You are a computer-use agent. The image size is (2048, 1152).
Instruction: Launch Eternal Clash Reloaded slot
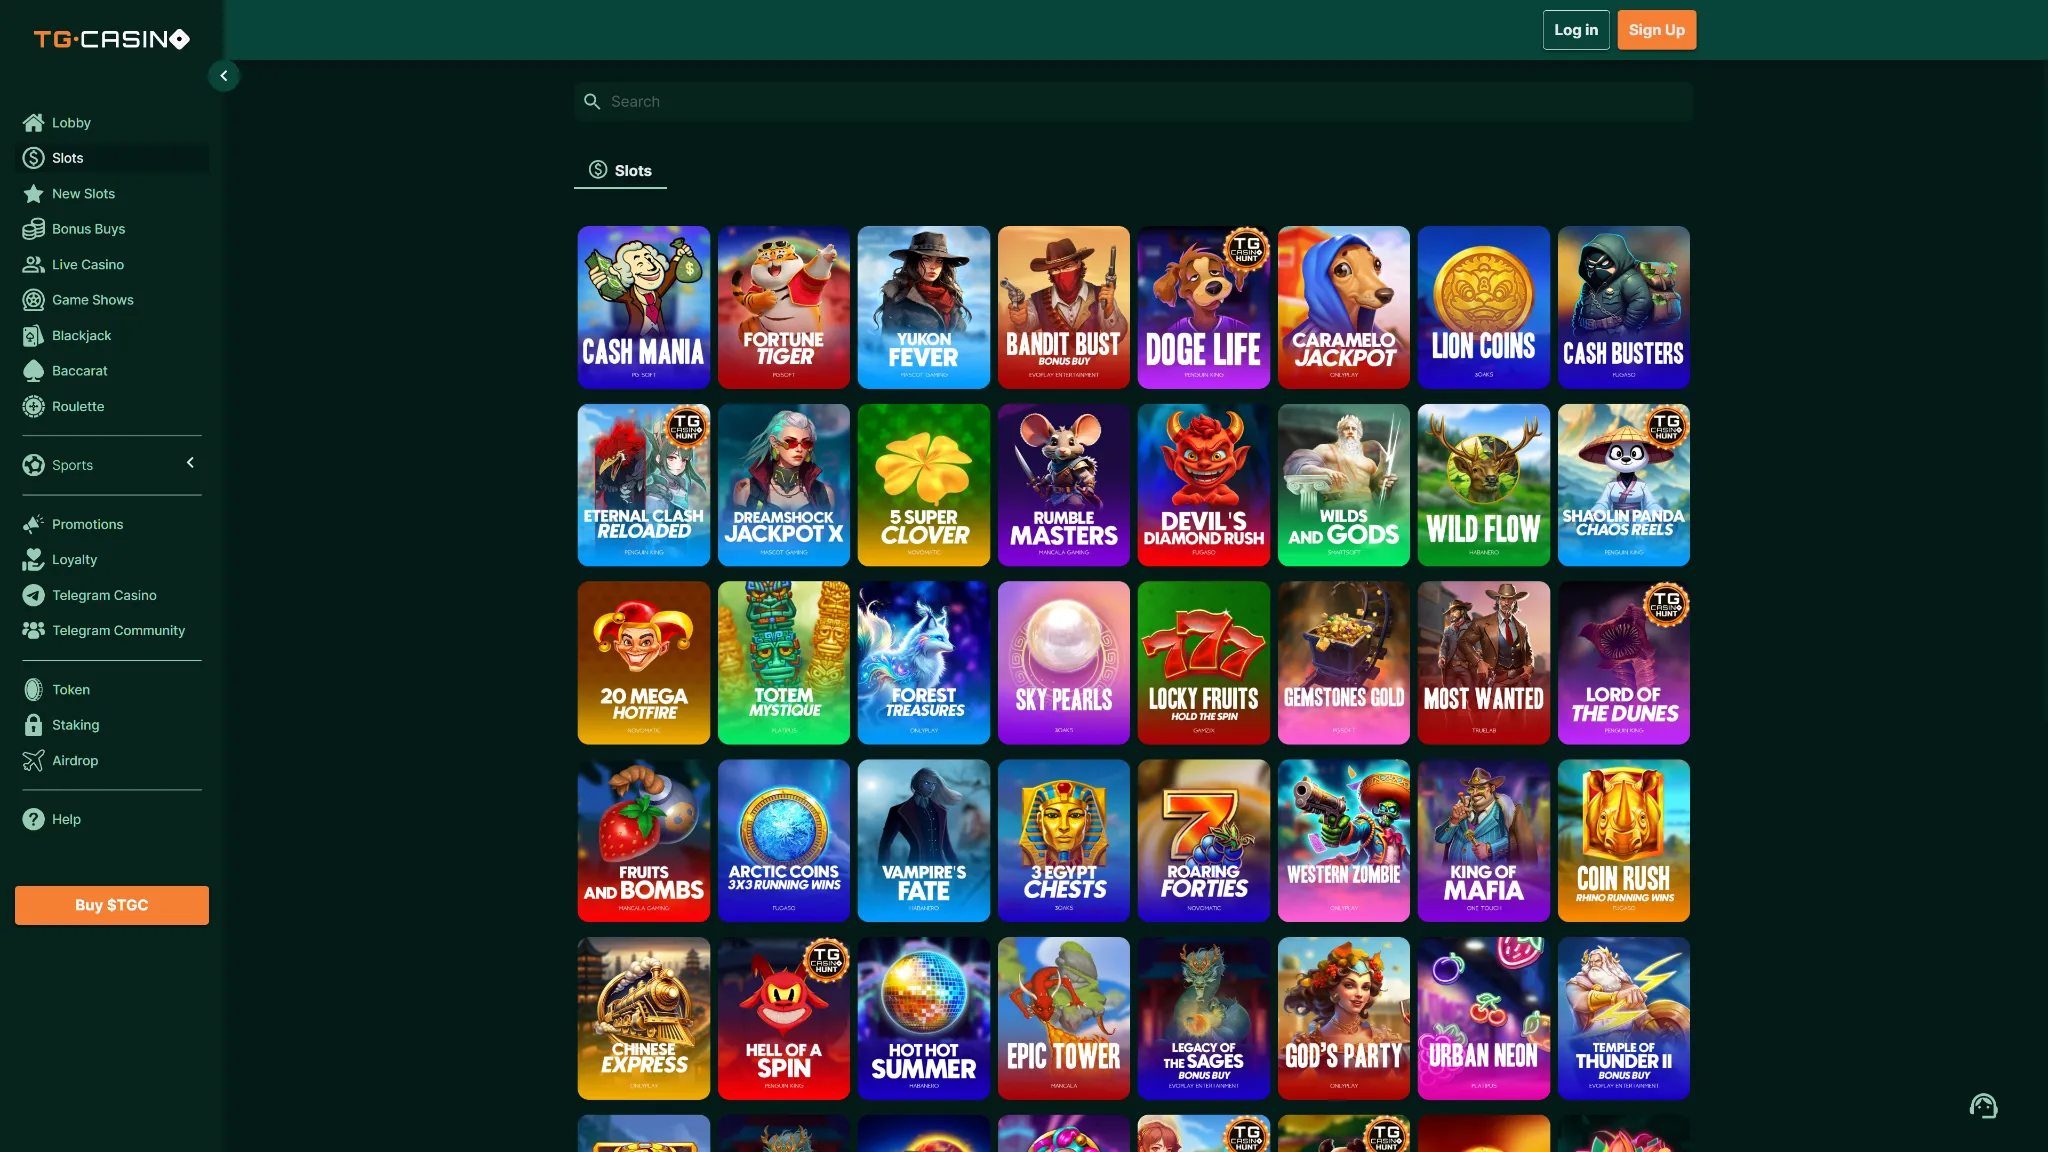[644, 485]
